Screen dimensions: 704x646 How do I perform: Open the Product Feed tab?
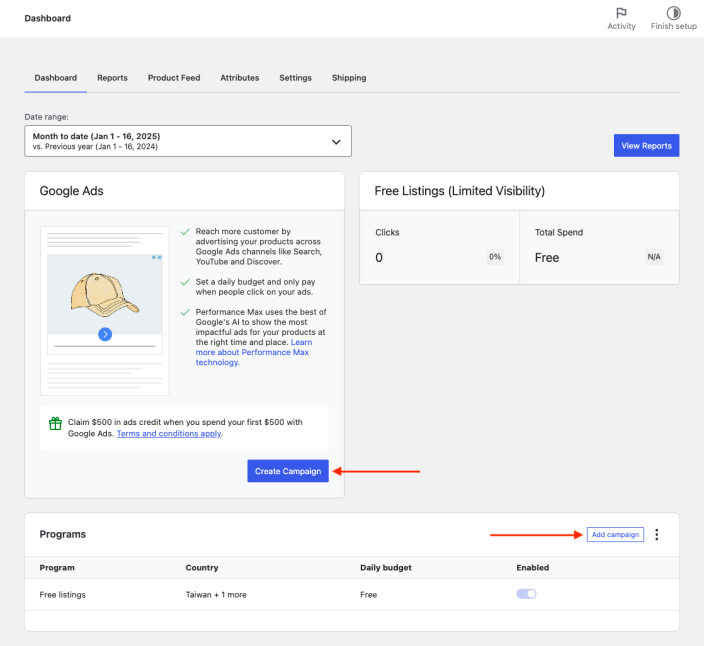tap(174, 78)
